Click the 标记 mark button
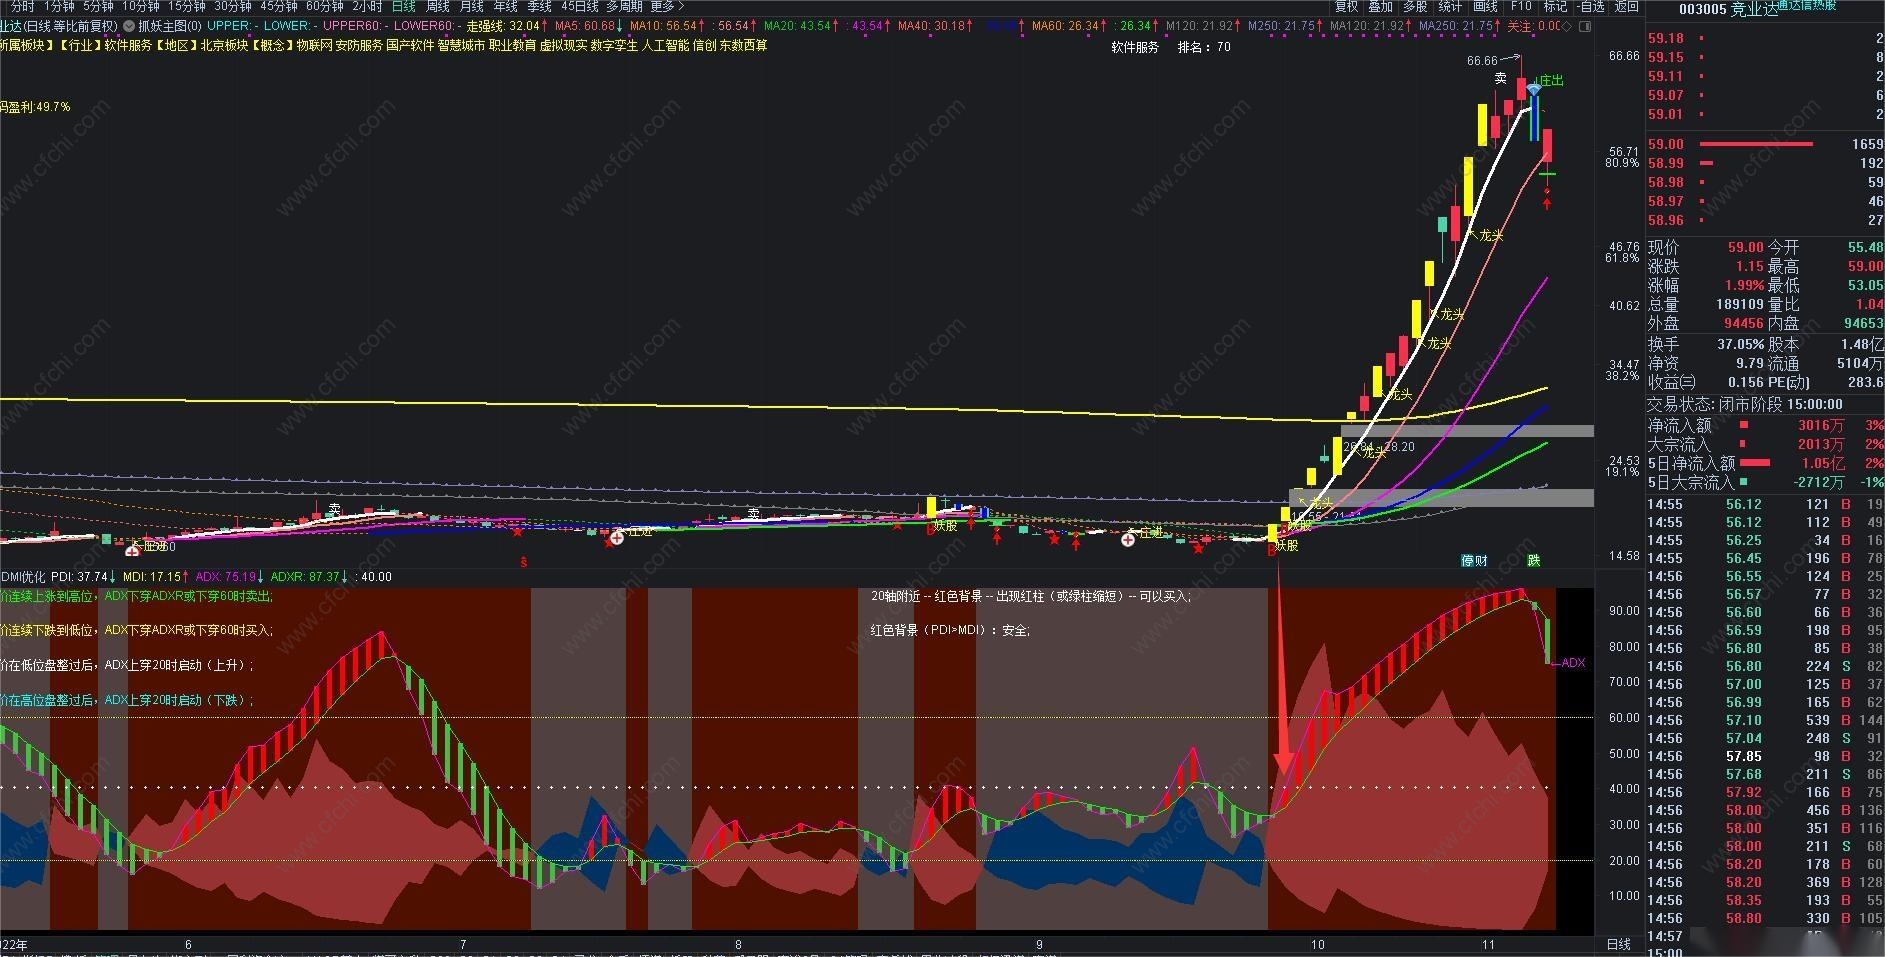 [x=1555, y=6]
